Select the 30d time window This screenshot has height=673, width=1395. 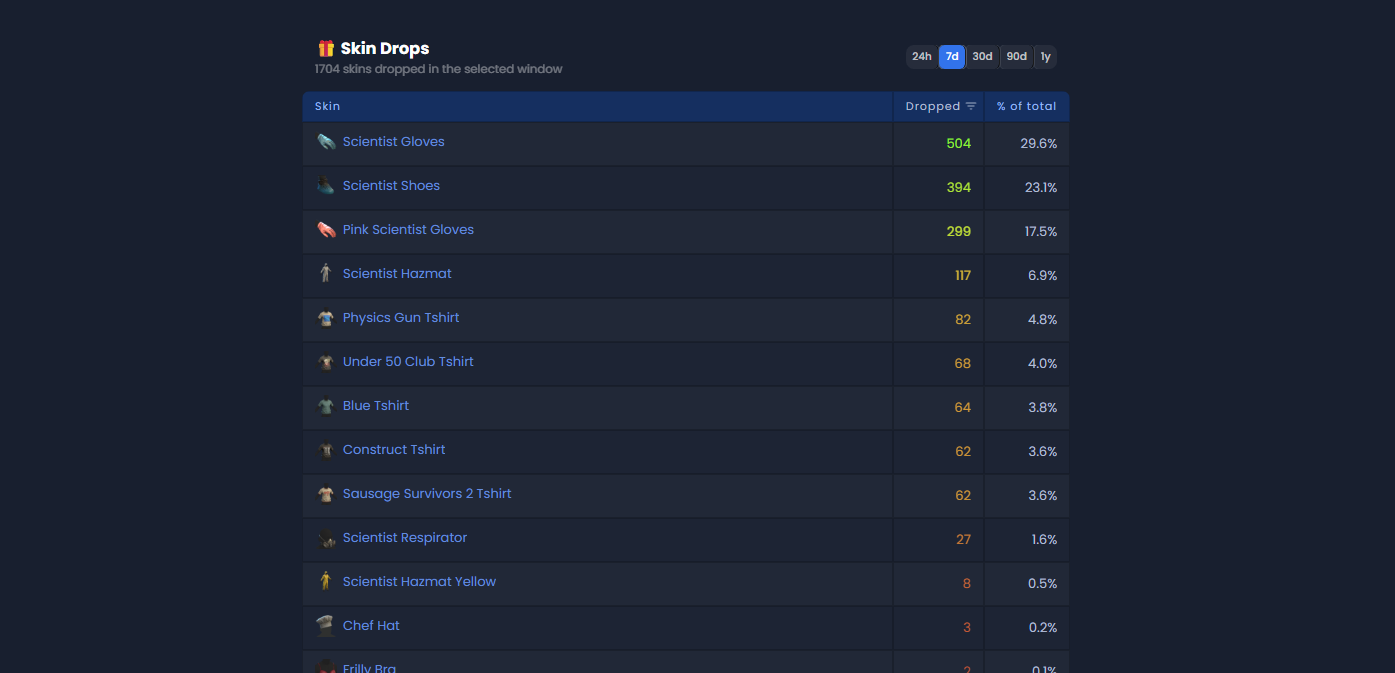tap(983, 57)
